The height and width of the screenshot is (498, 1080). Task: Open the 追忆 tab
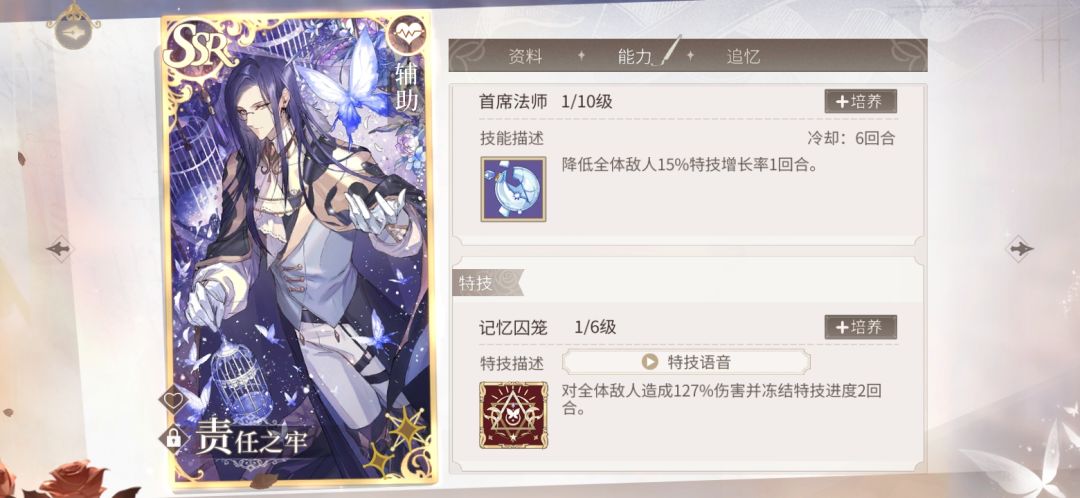coord(743,56)
